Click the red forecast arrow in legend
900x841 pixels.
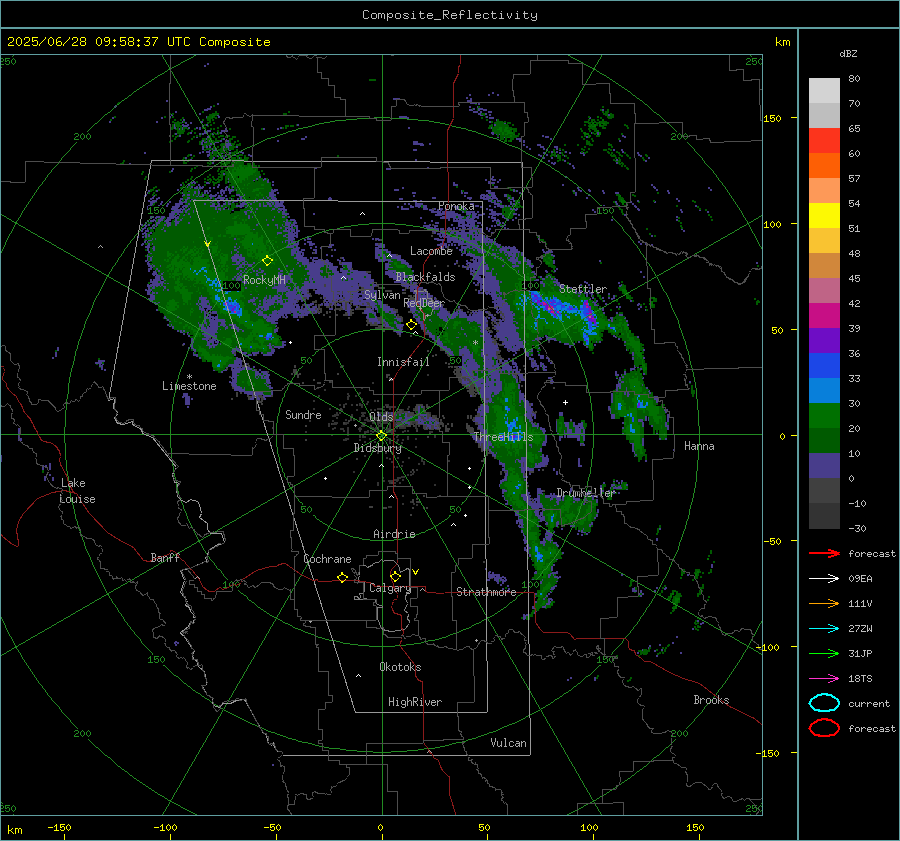tap(824, 553)
